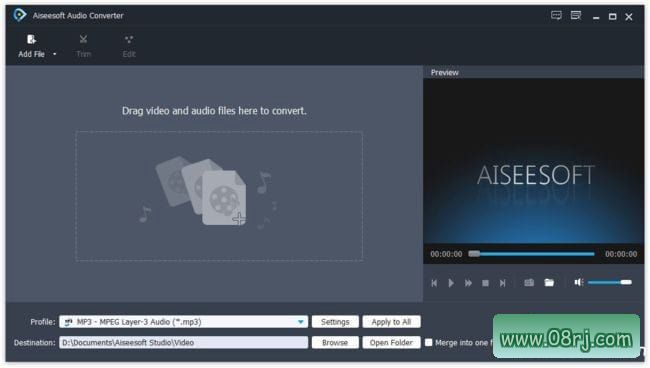Maximize the Aiseesoft Audio Converter window
650x368 pixels.
pyautogui.click(x=612, y=17)
